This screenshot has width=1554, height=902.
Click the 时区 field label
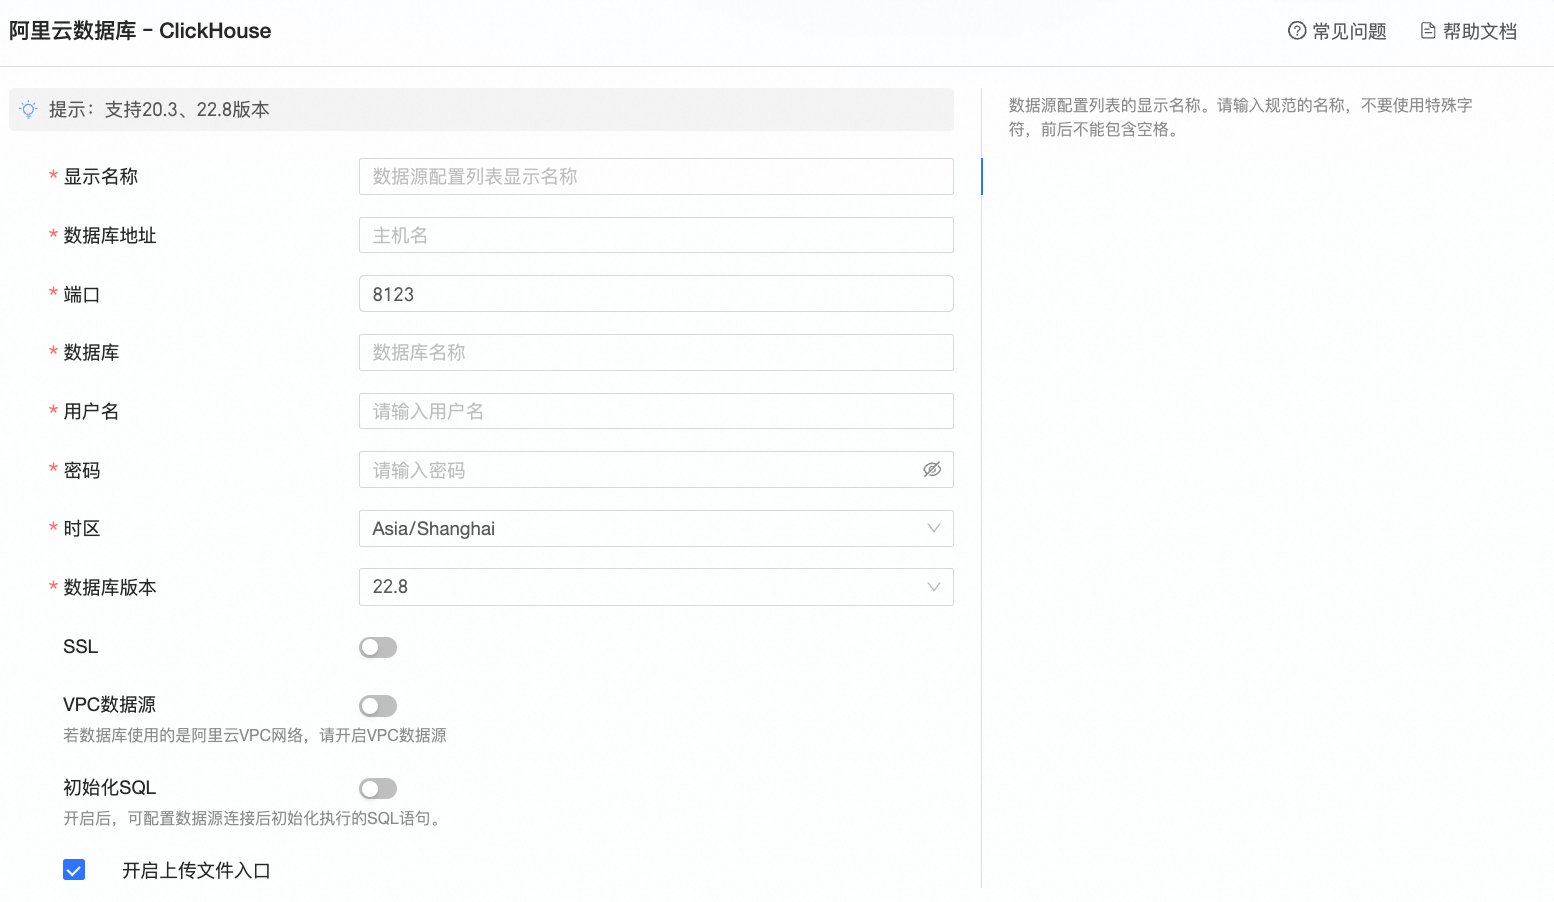coord(82,528)
